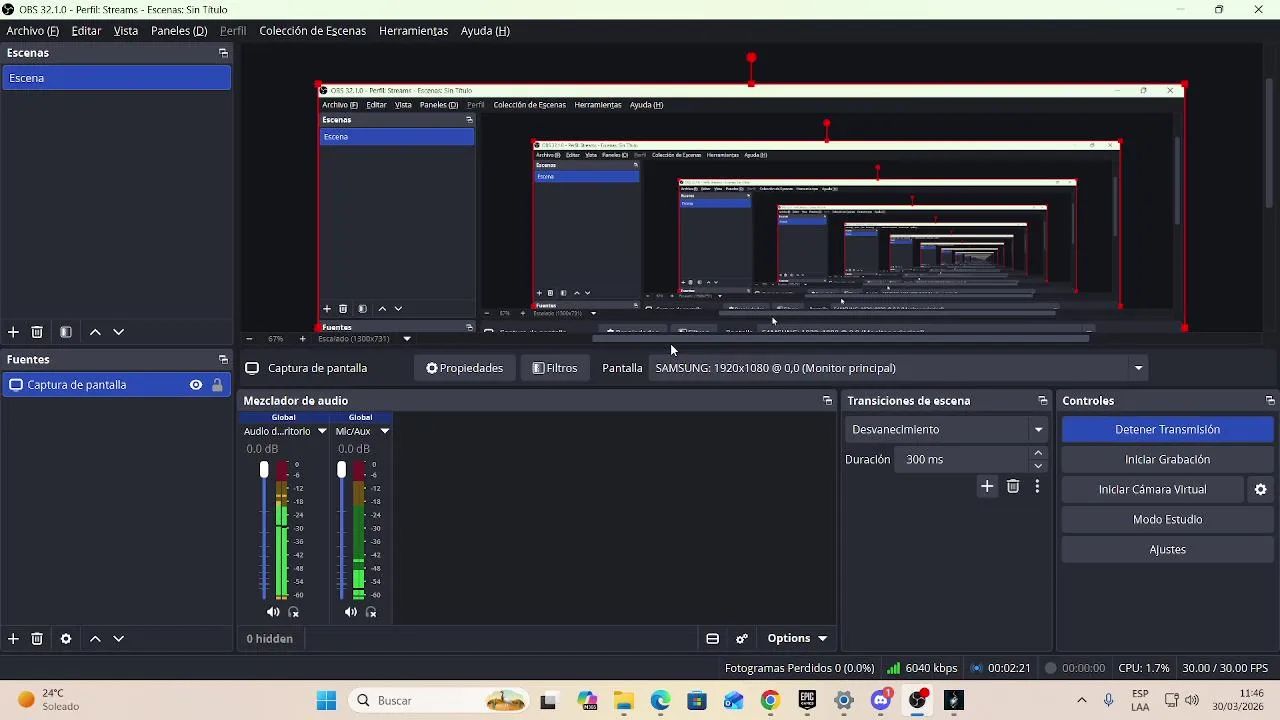Remove selected source with Fuentes trash icon
Viewport: 1280px width, 720px height.
(x=37, y=639)
